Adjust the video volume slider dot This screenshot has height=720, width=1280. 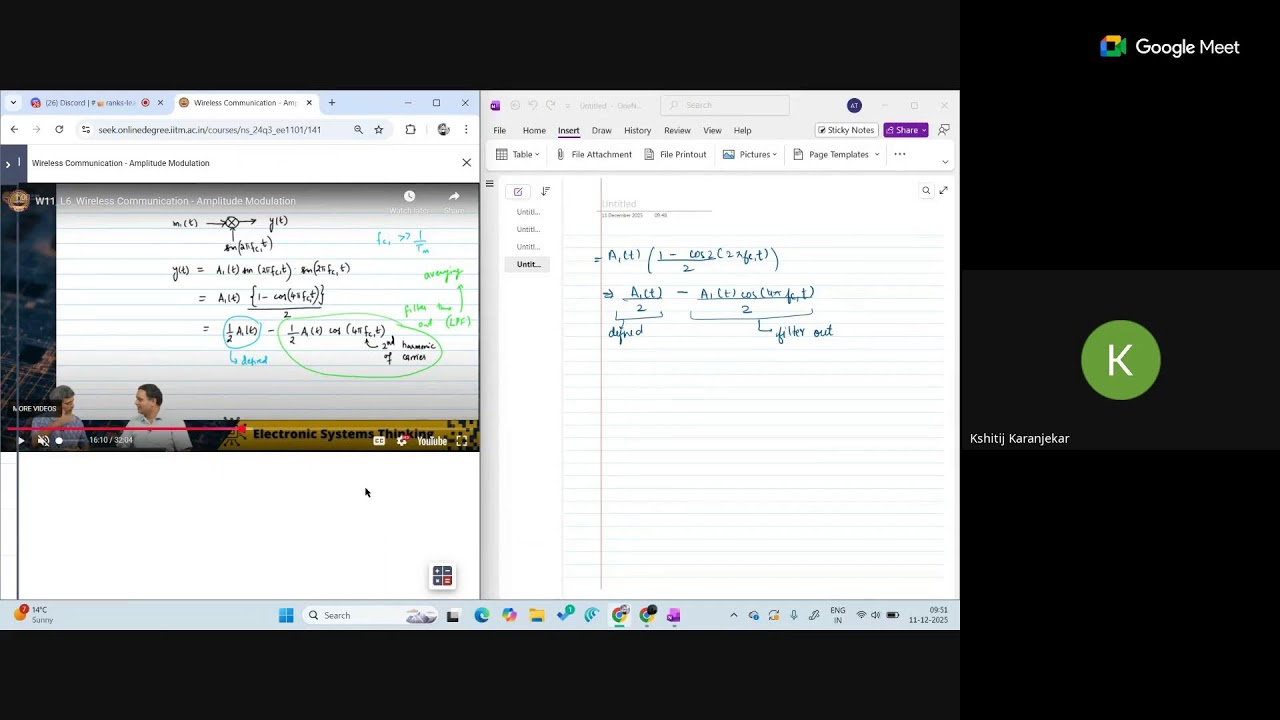(59, 440)
